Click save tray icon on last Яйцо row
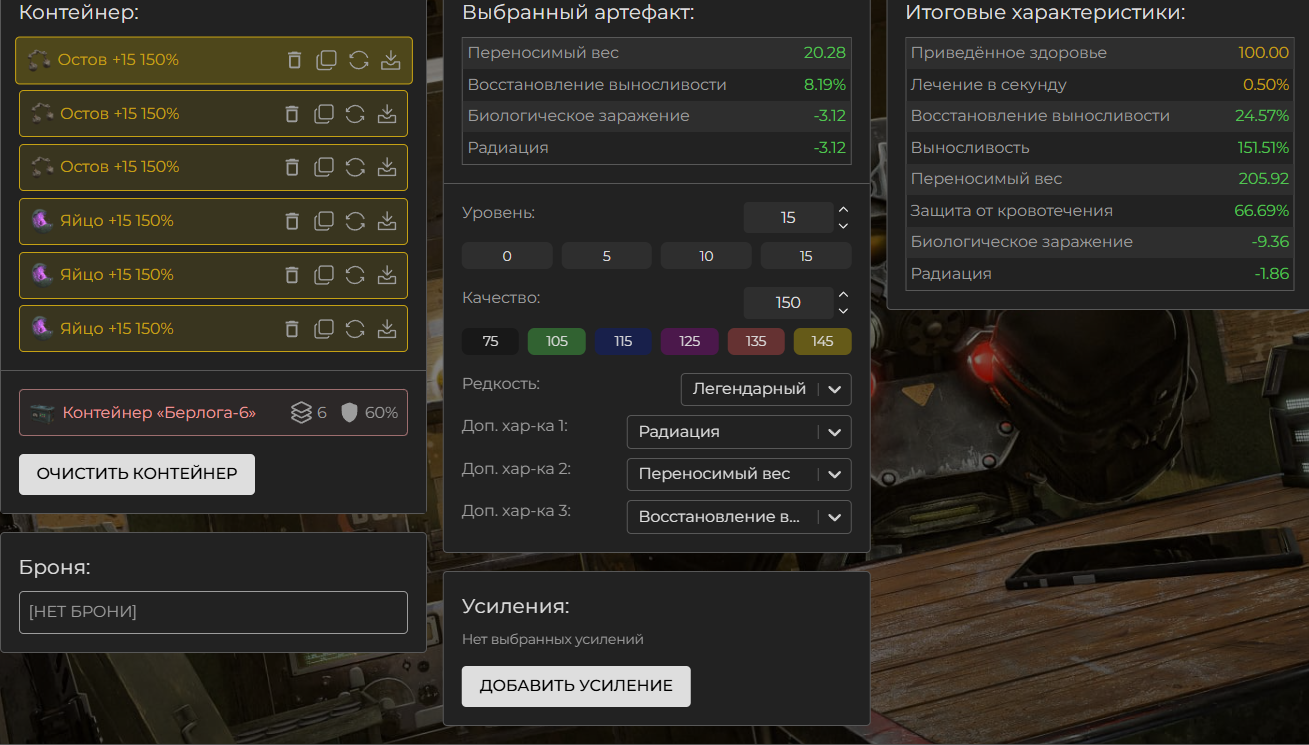This screenshot has width=1309, height=745. 387,329
